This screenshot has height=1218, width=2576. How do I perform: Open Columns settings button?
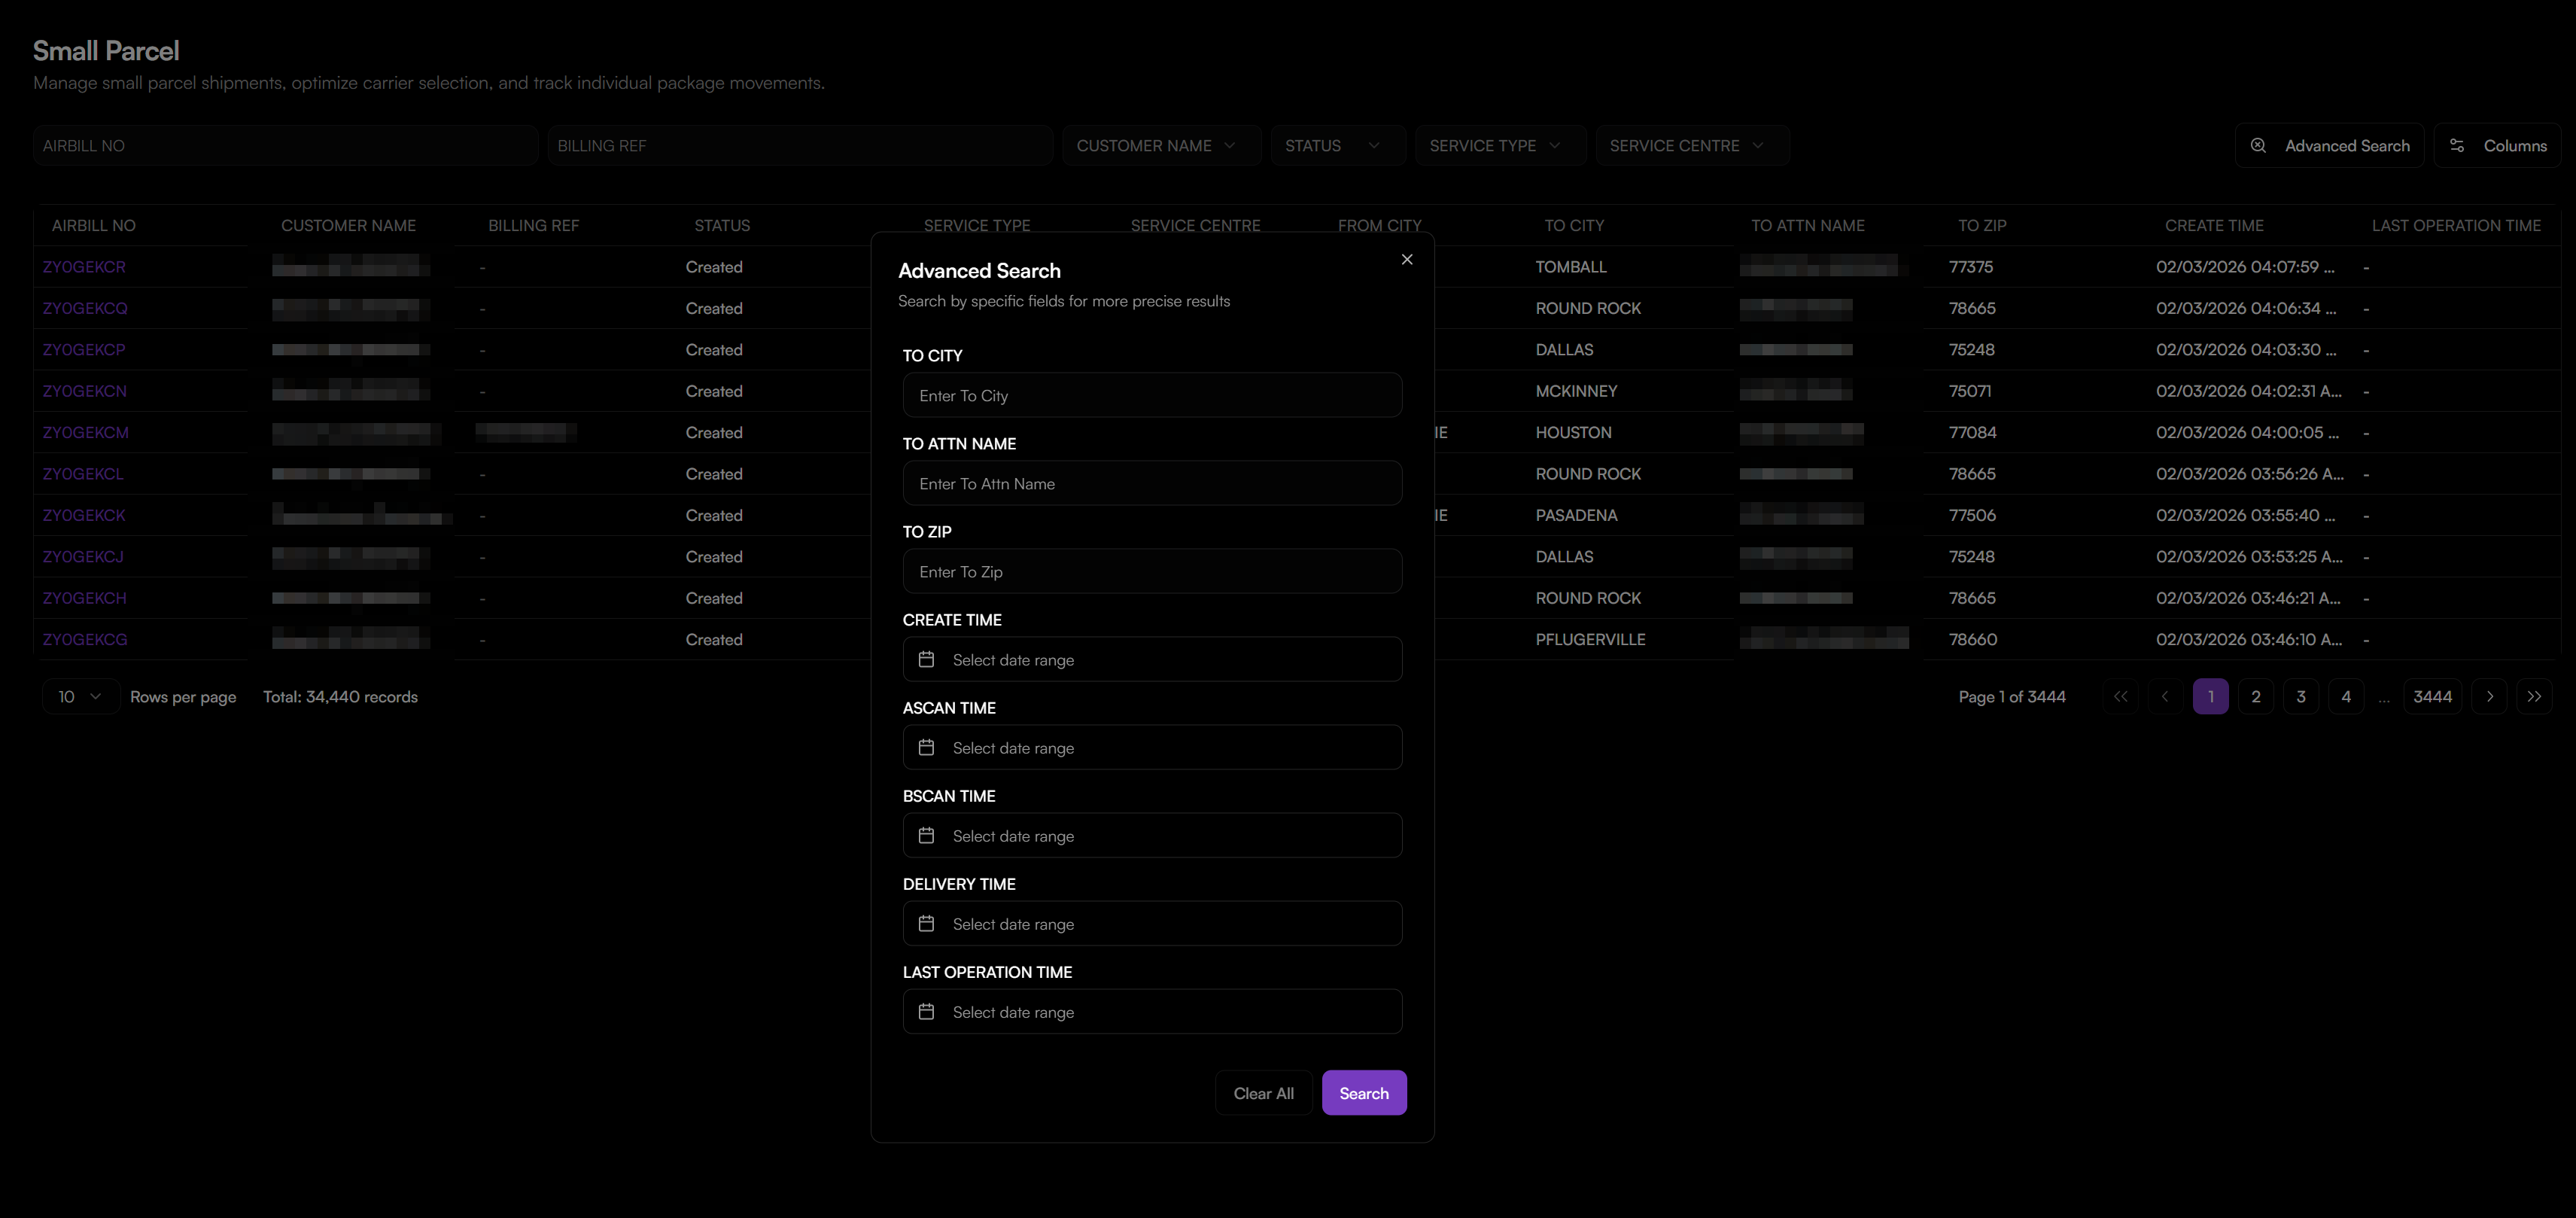click(x=2496, y=146)
